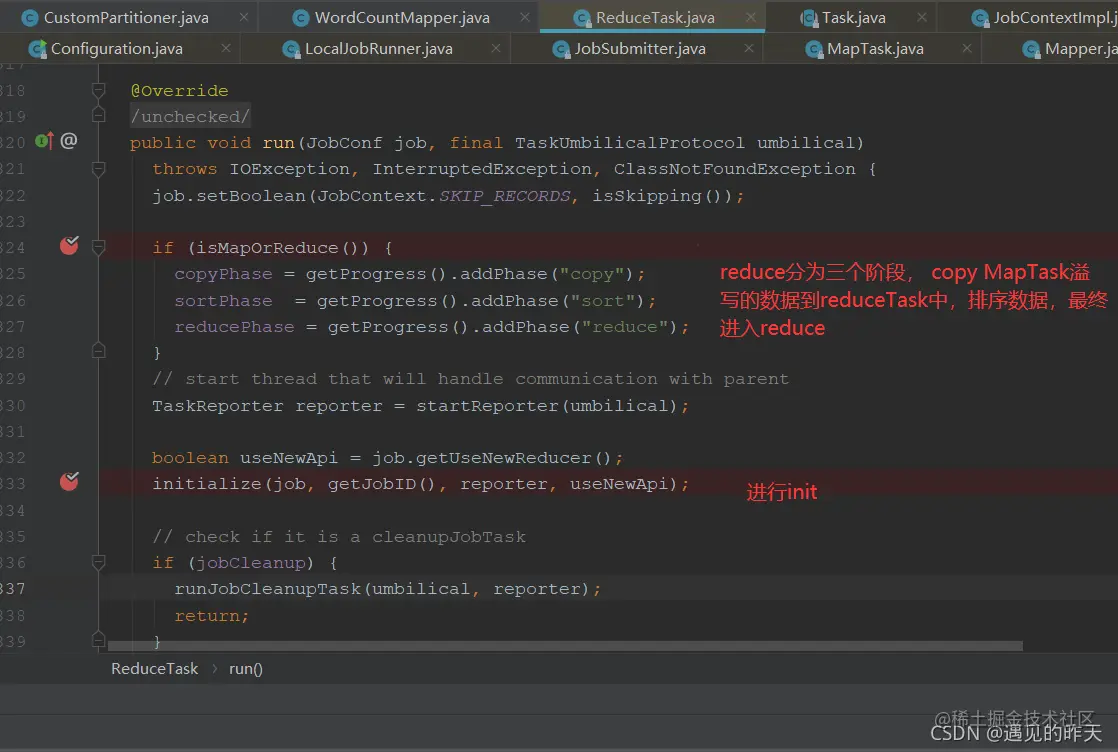The height and width of the screenshot is (752, 1118).
Task: Switch to the Task.java tab
Action: click(853, 17)
